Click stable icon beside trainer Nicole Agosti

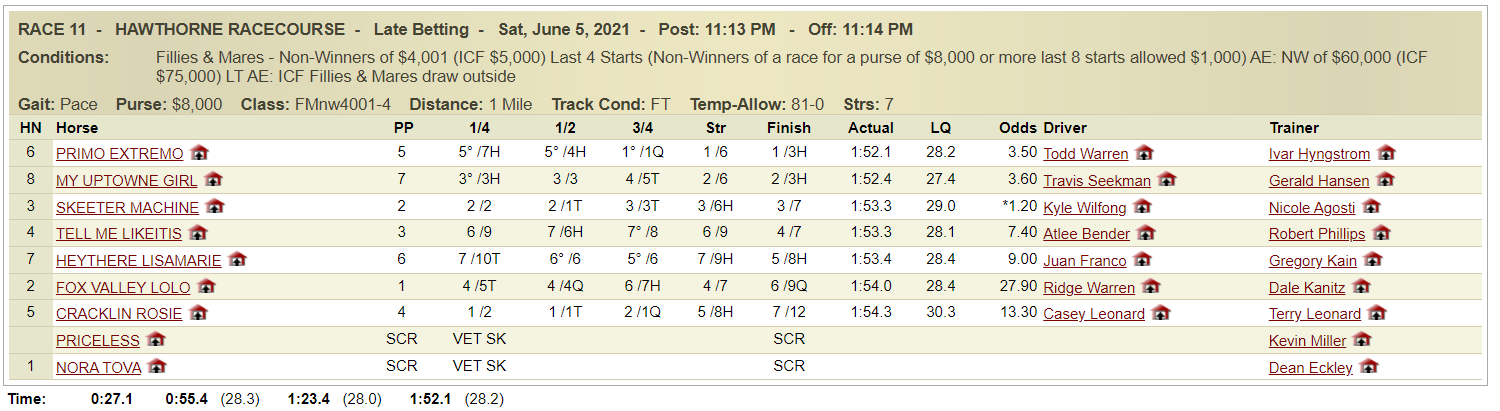click(1372, 207)
